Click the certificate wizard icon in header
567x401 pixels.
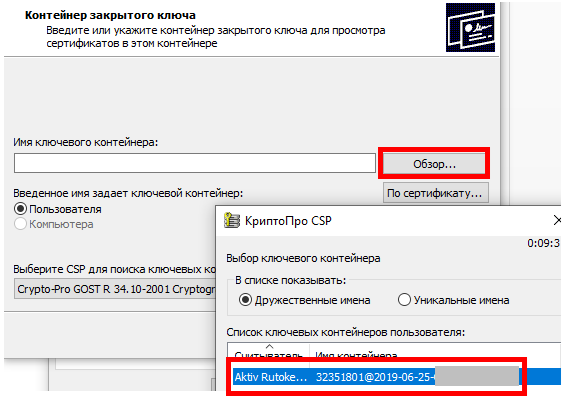point(470,27)
